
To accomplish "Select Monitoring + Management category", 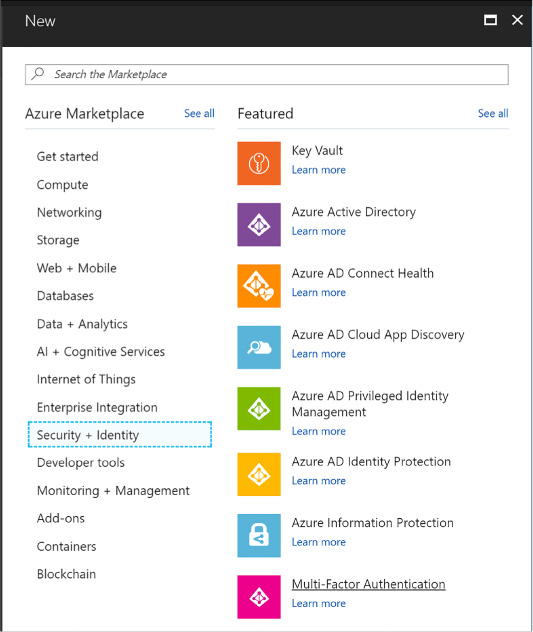I will [x=113, y=491].
